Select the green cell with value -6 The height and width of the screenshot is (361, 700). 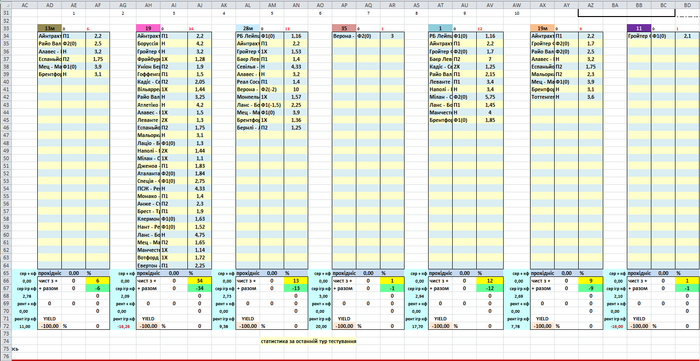pos(97,288)
